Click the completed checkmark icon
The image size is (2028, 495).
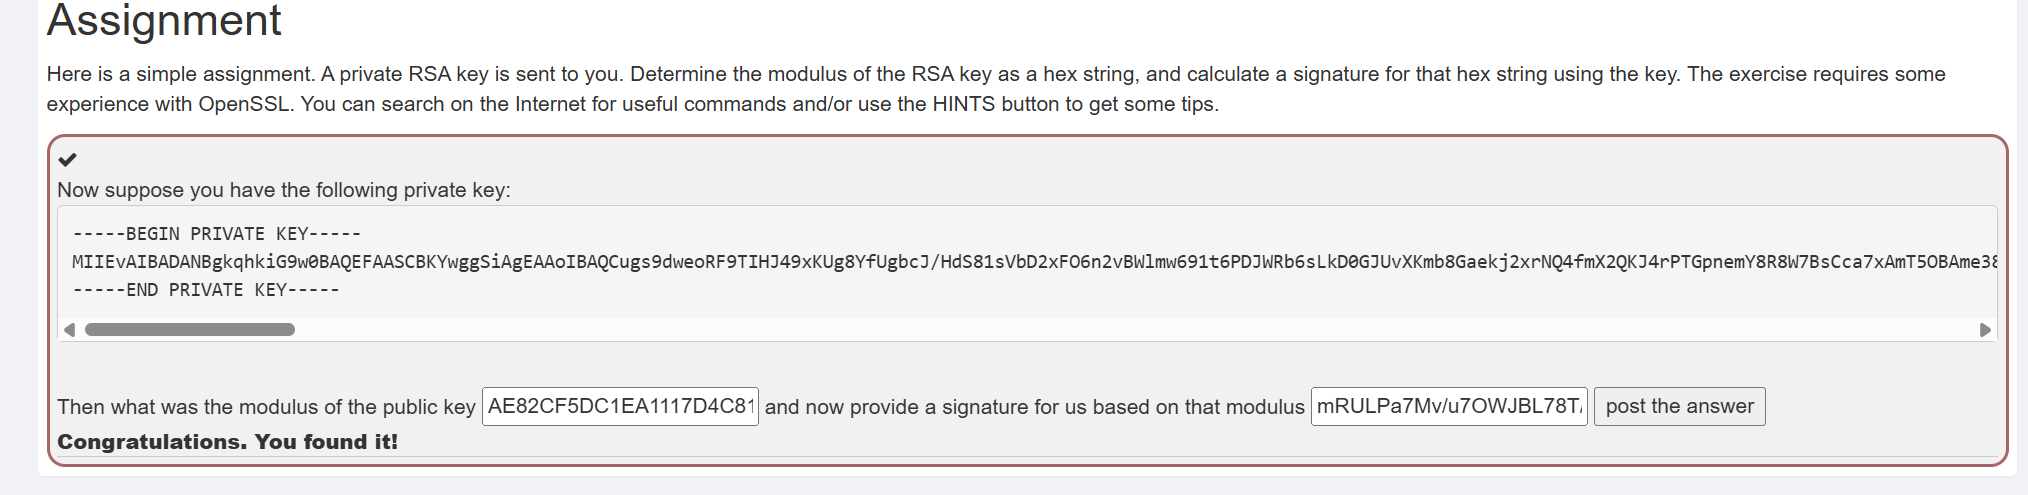pyautogui.click(x=67, y=160)
